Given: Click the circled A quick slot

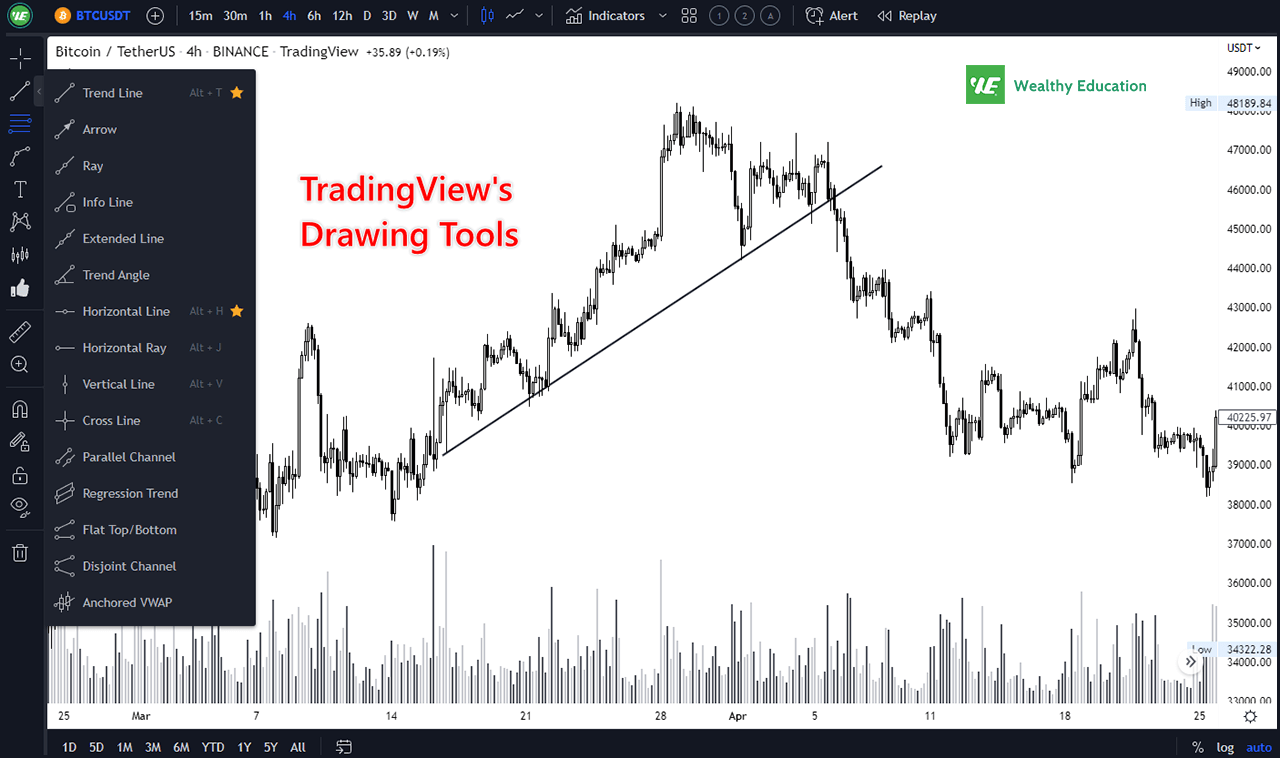Looking at the screenshot, I should pyautogui.click(x=771, y=16).
